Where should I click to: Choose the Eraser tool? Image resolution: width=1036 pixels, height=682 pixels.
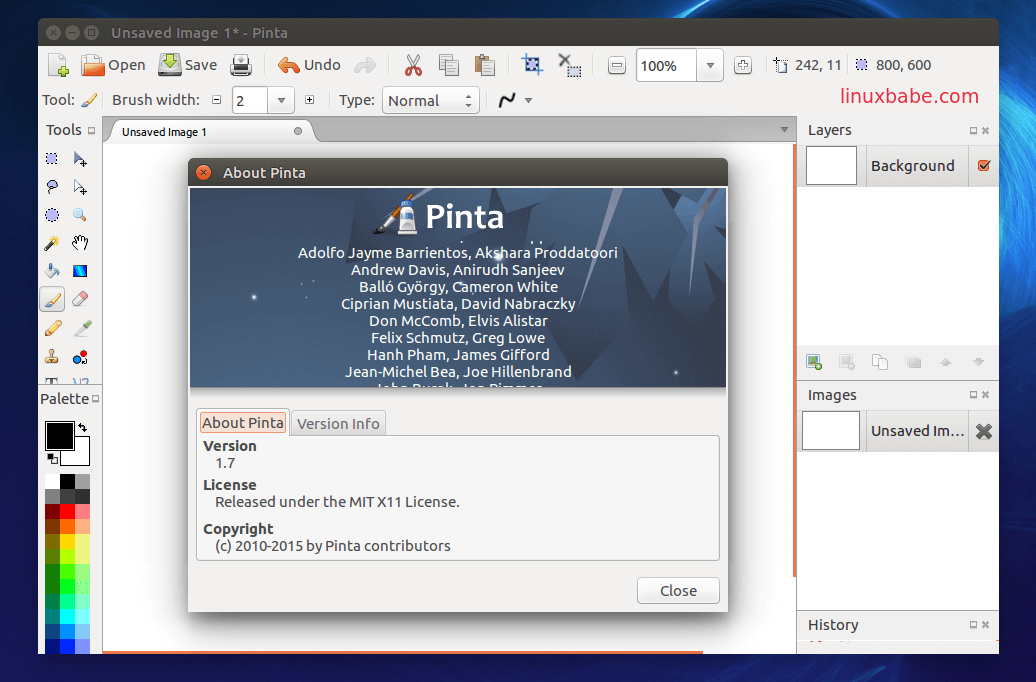(x=81, y=299)
